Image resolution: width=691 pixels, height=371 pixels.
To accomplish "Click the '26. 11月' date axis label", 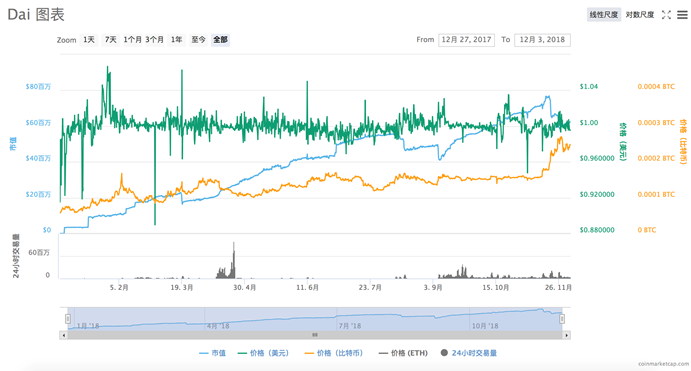I will (x=558, y=288).
